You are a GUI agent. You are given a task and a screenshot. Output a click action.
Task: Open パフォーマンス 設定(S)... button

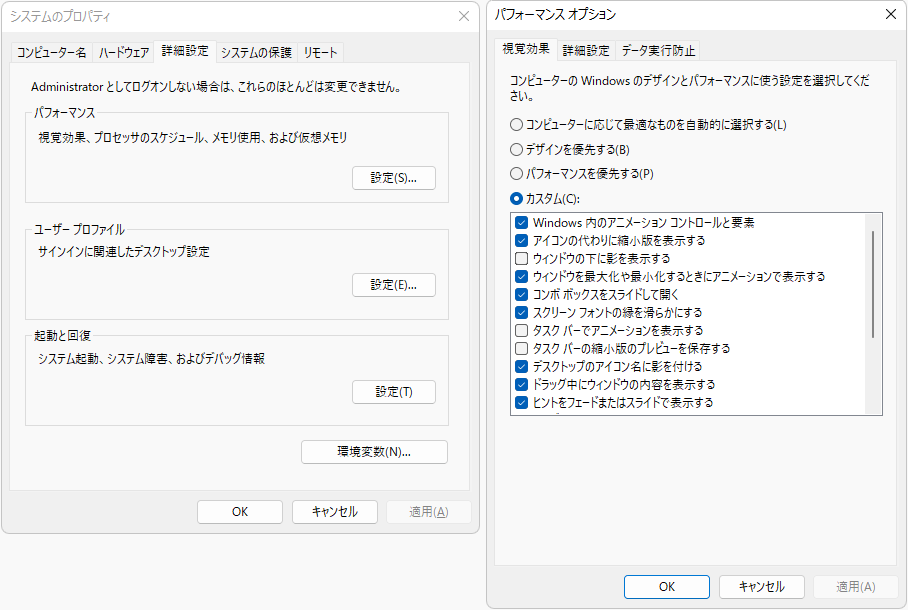(x=394, y=178)
